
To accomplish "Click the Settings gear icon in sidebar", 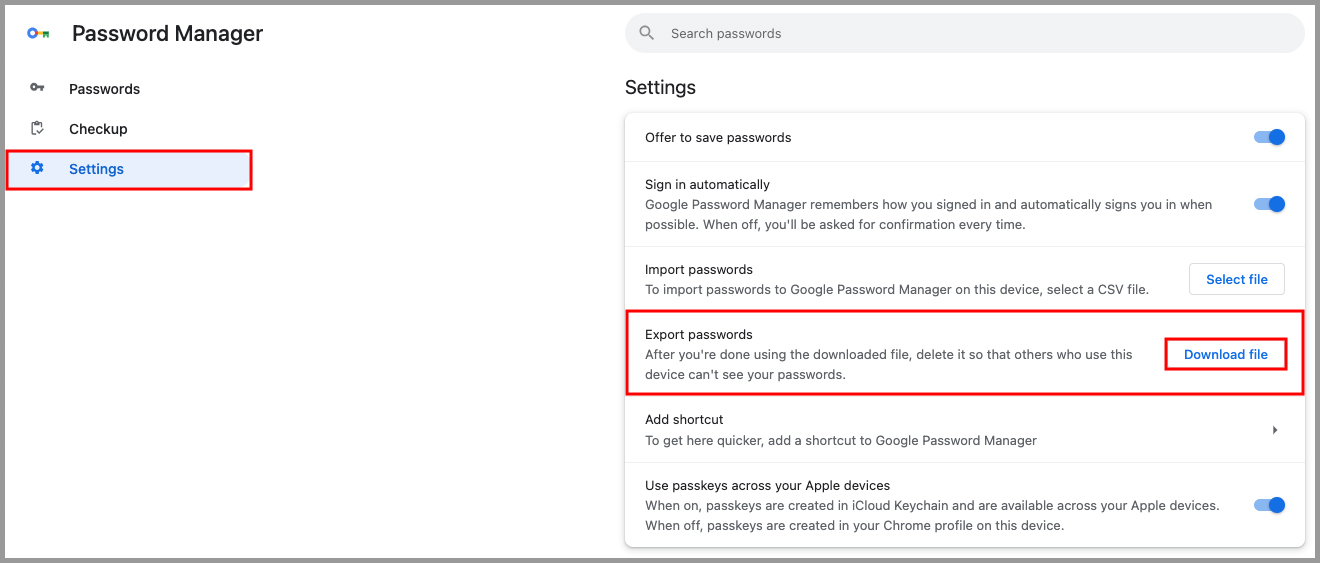I will [37, 168].
